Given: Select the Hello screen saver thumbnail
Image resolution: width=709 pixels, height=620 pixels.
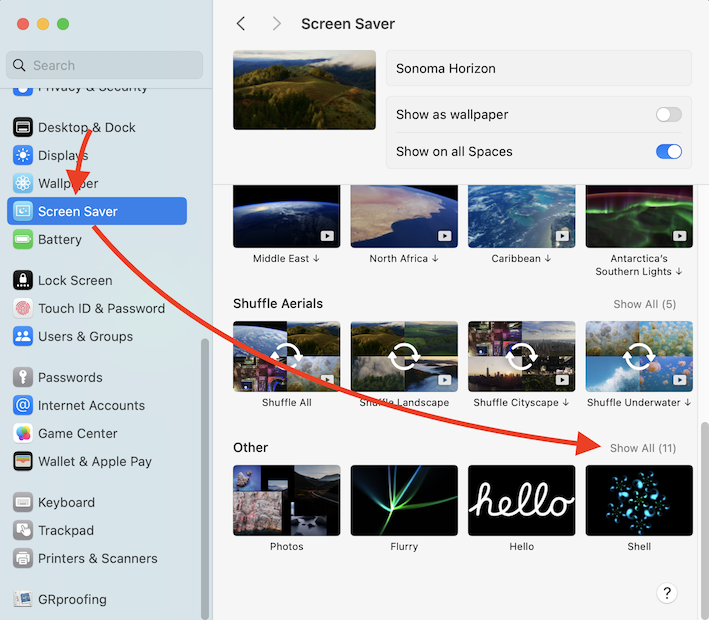Looking at the screenshot, I should click(x=522, y=500).
